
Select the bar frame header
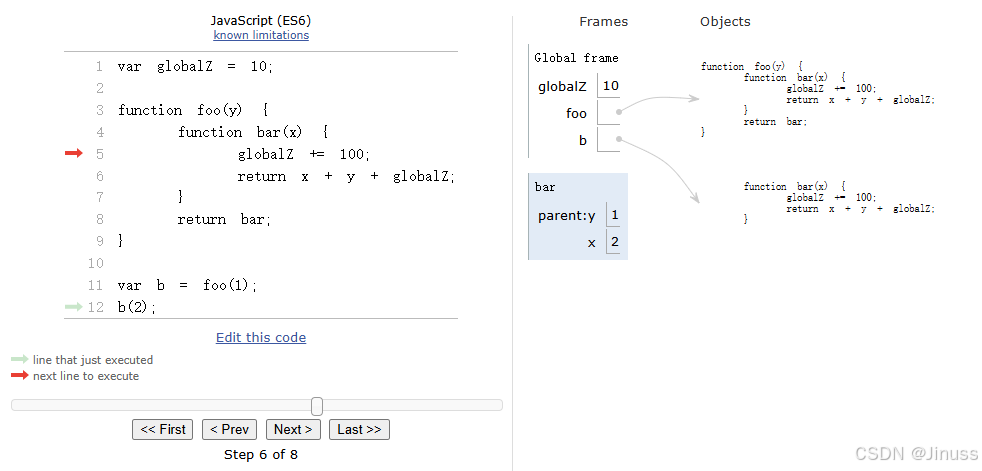click(545, 187)
